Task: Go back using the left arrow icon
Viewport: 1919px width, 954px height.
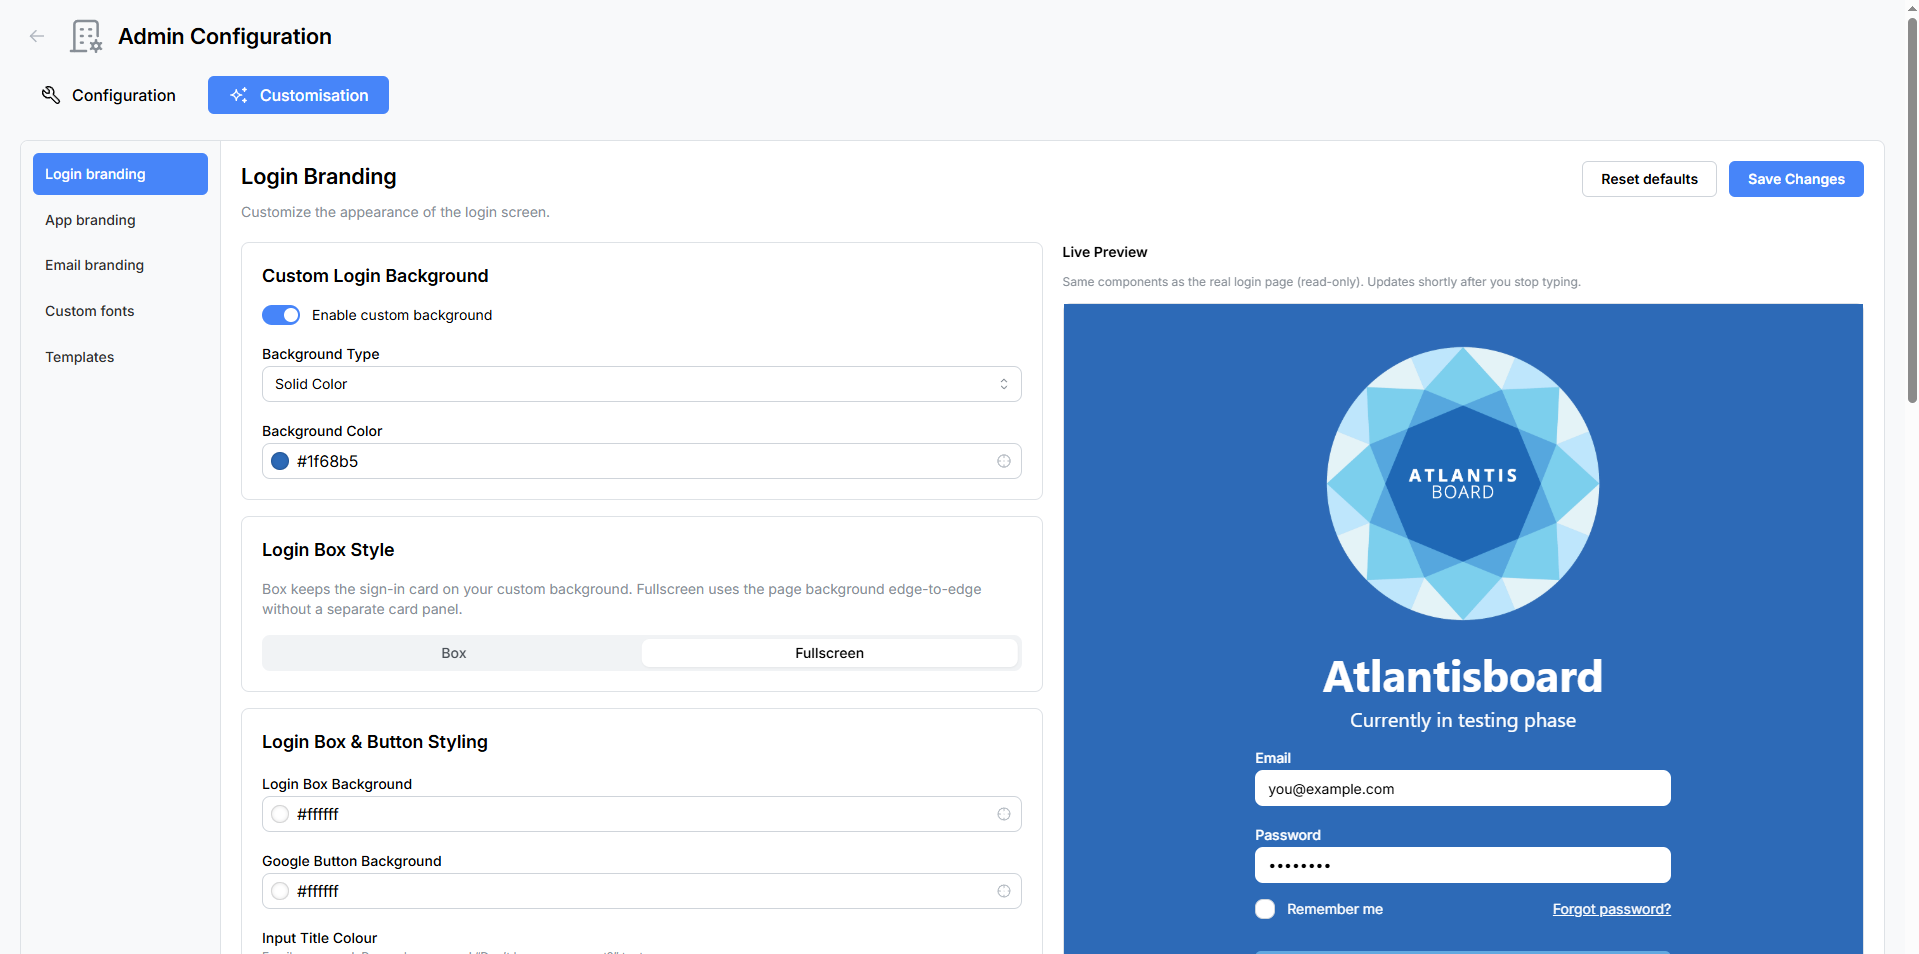Action: click(x=37, y=36)
